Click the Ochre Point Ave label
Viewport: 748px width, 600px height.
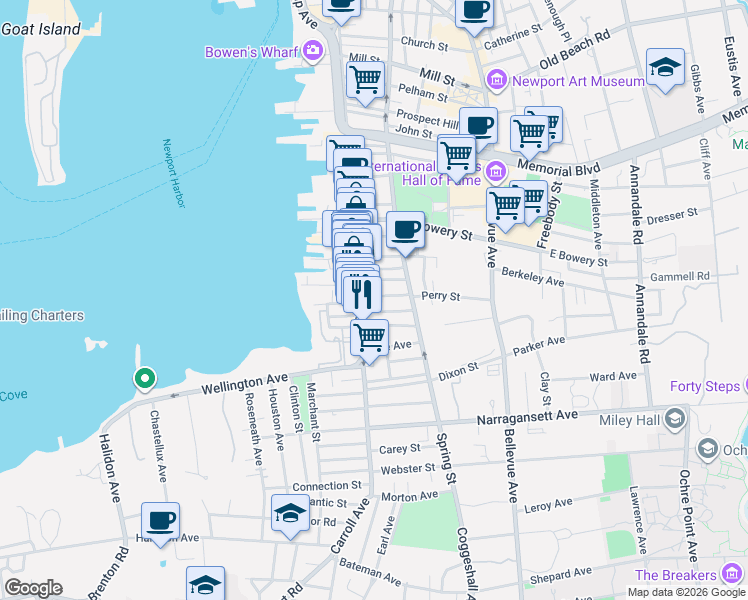pyautogui.click(x=689, y=516)
